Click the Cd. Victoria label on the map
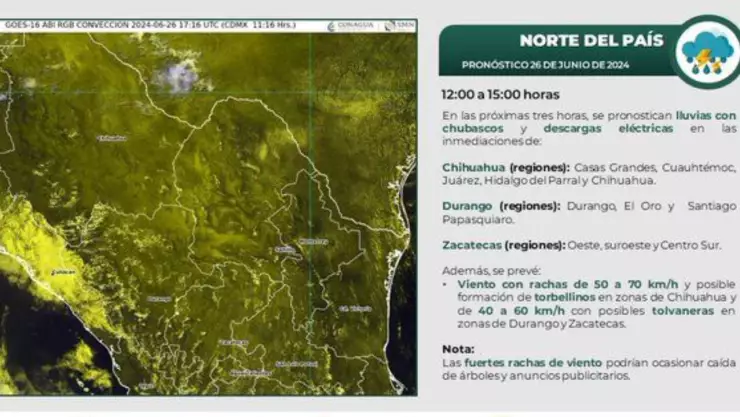Image resolution: width=740 pixels, height=417 pixels. pyautogui.click(x=354, y=308)
